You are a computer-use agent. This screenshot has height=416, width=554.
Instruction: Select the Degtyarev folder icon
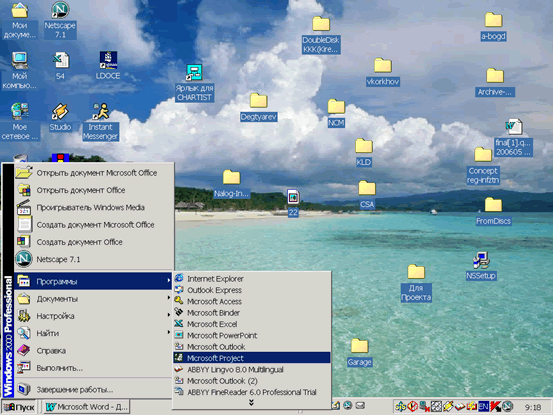click(x=258, y=107)
